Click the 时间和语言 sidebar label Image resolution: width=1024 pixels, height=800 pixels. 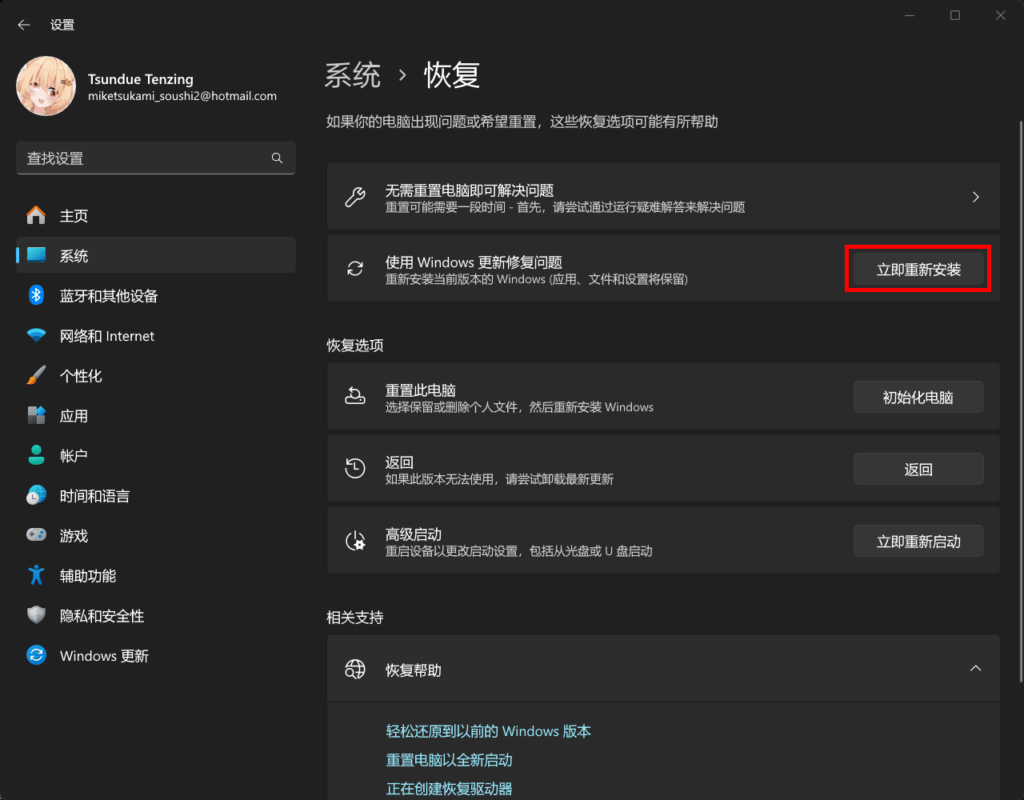(95, 496)
